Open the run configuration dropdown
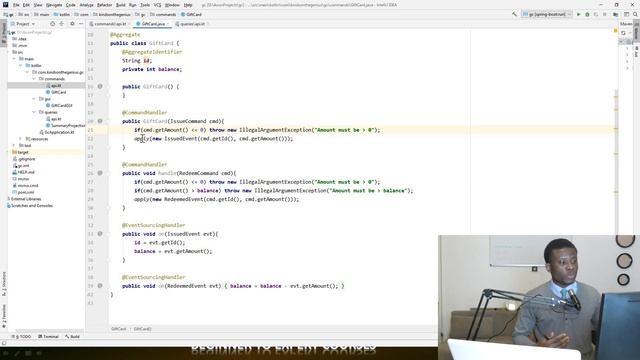 point(547,14)
